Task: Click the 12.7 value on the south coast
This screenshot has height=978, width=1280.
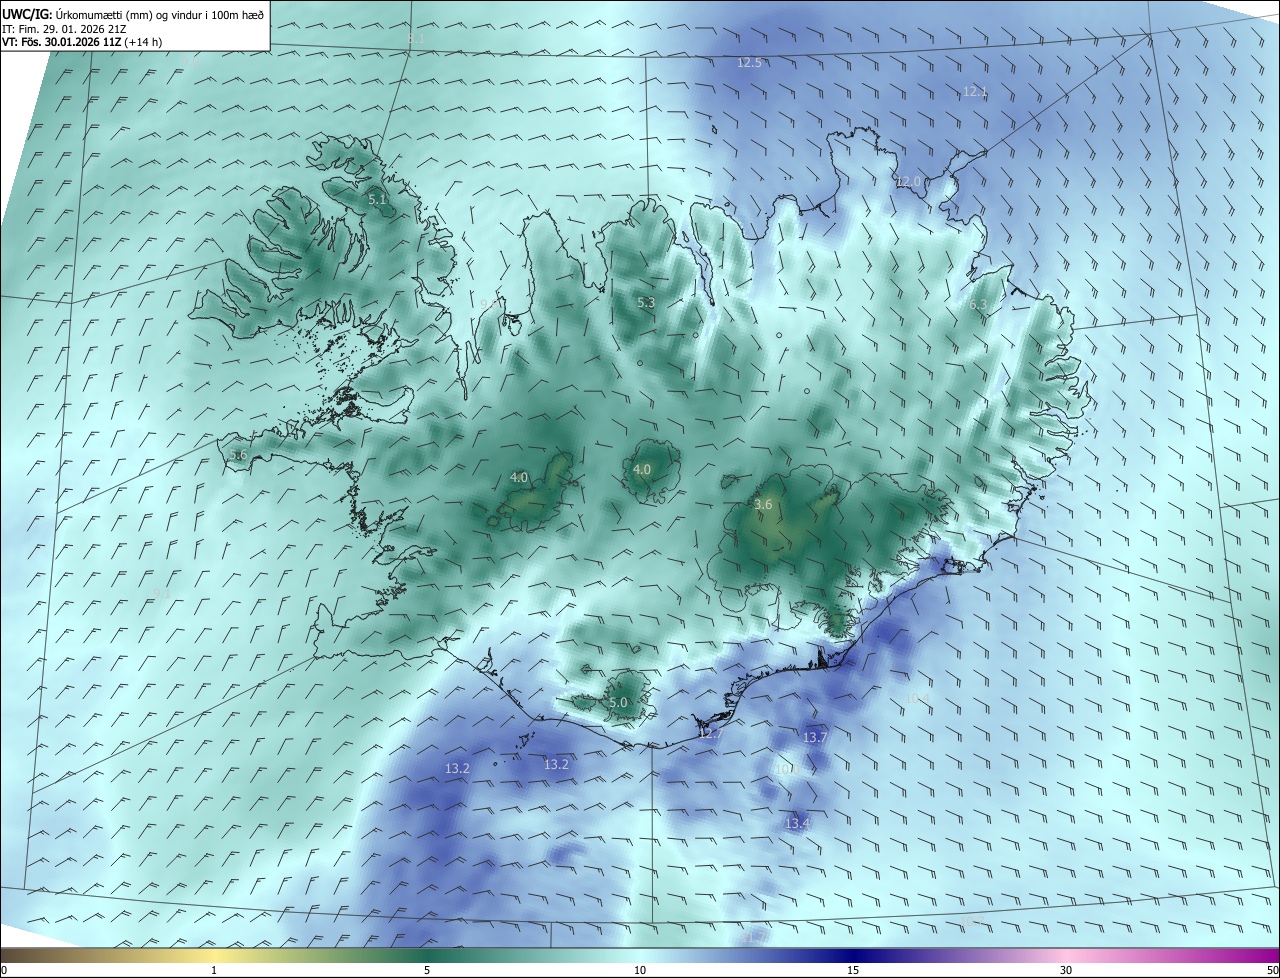Action: [710, 733]
